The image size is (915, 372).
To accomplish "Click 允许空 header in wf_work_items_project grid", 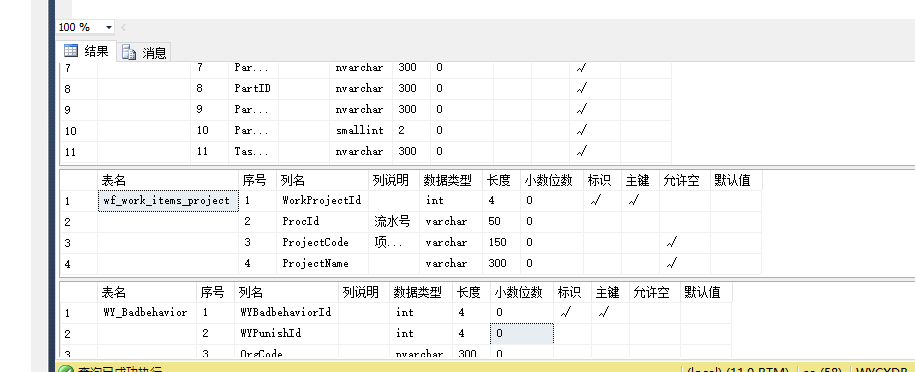I will point(684,180).
